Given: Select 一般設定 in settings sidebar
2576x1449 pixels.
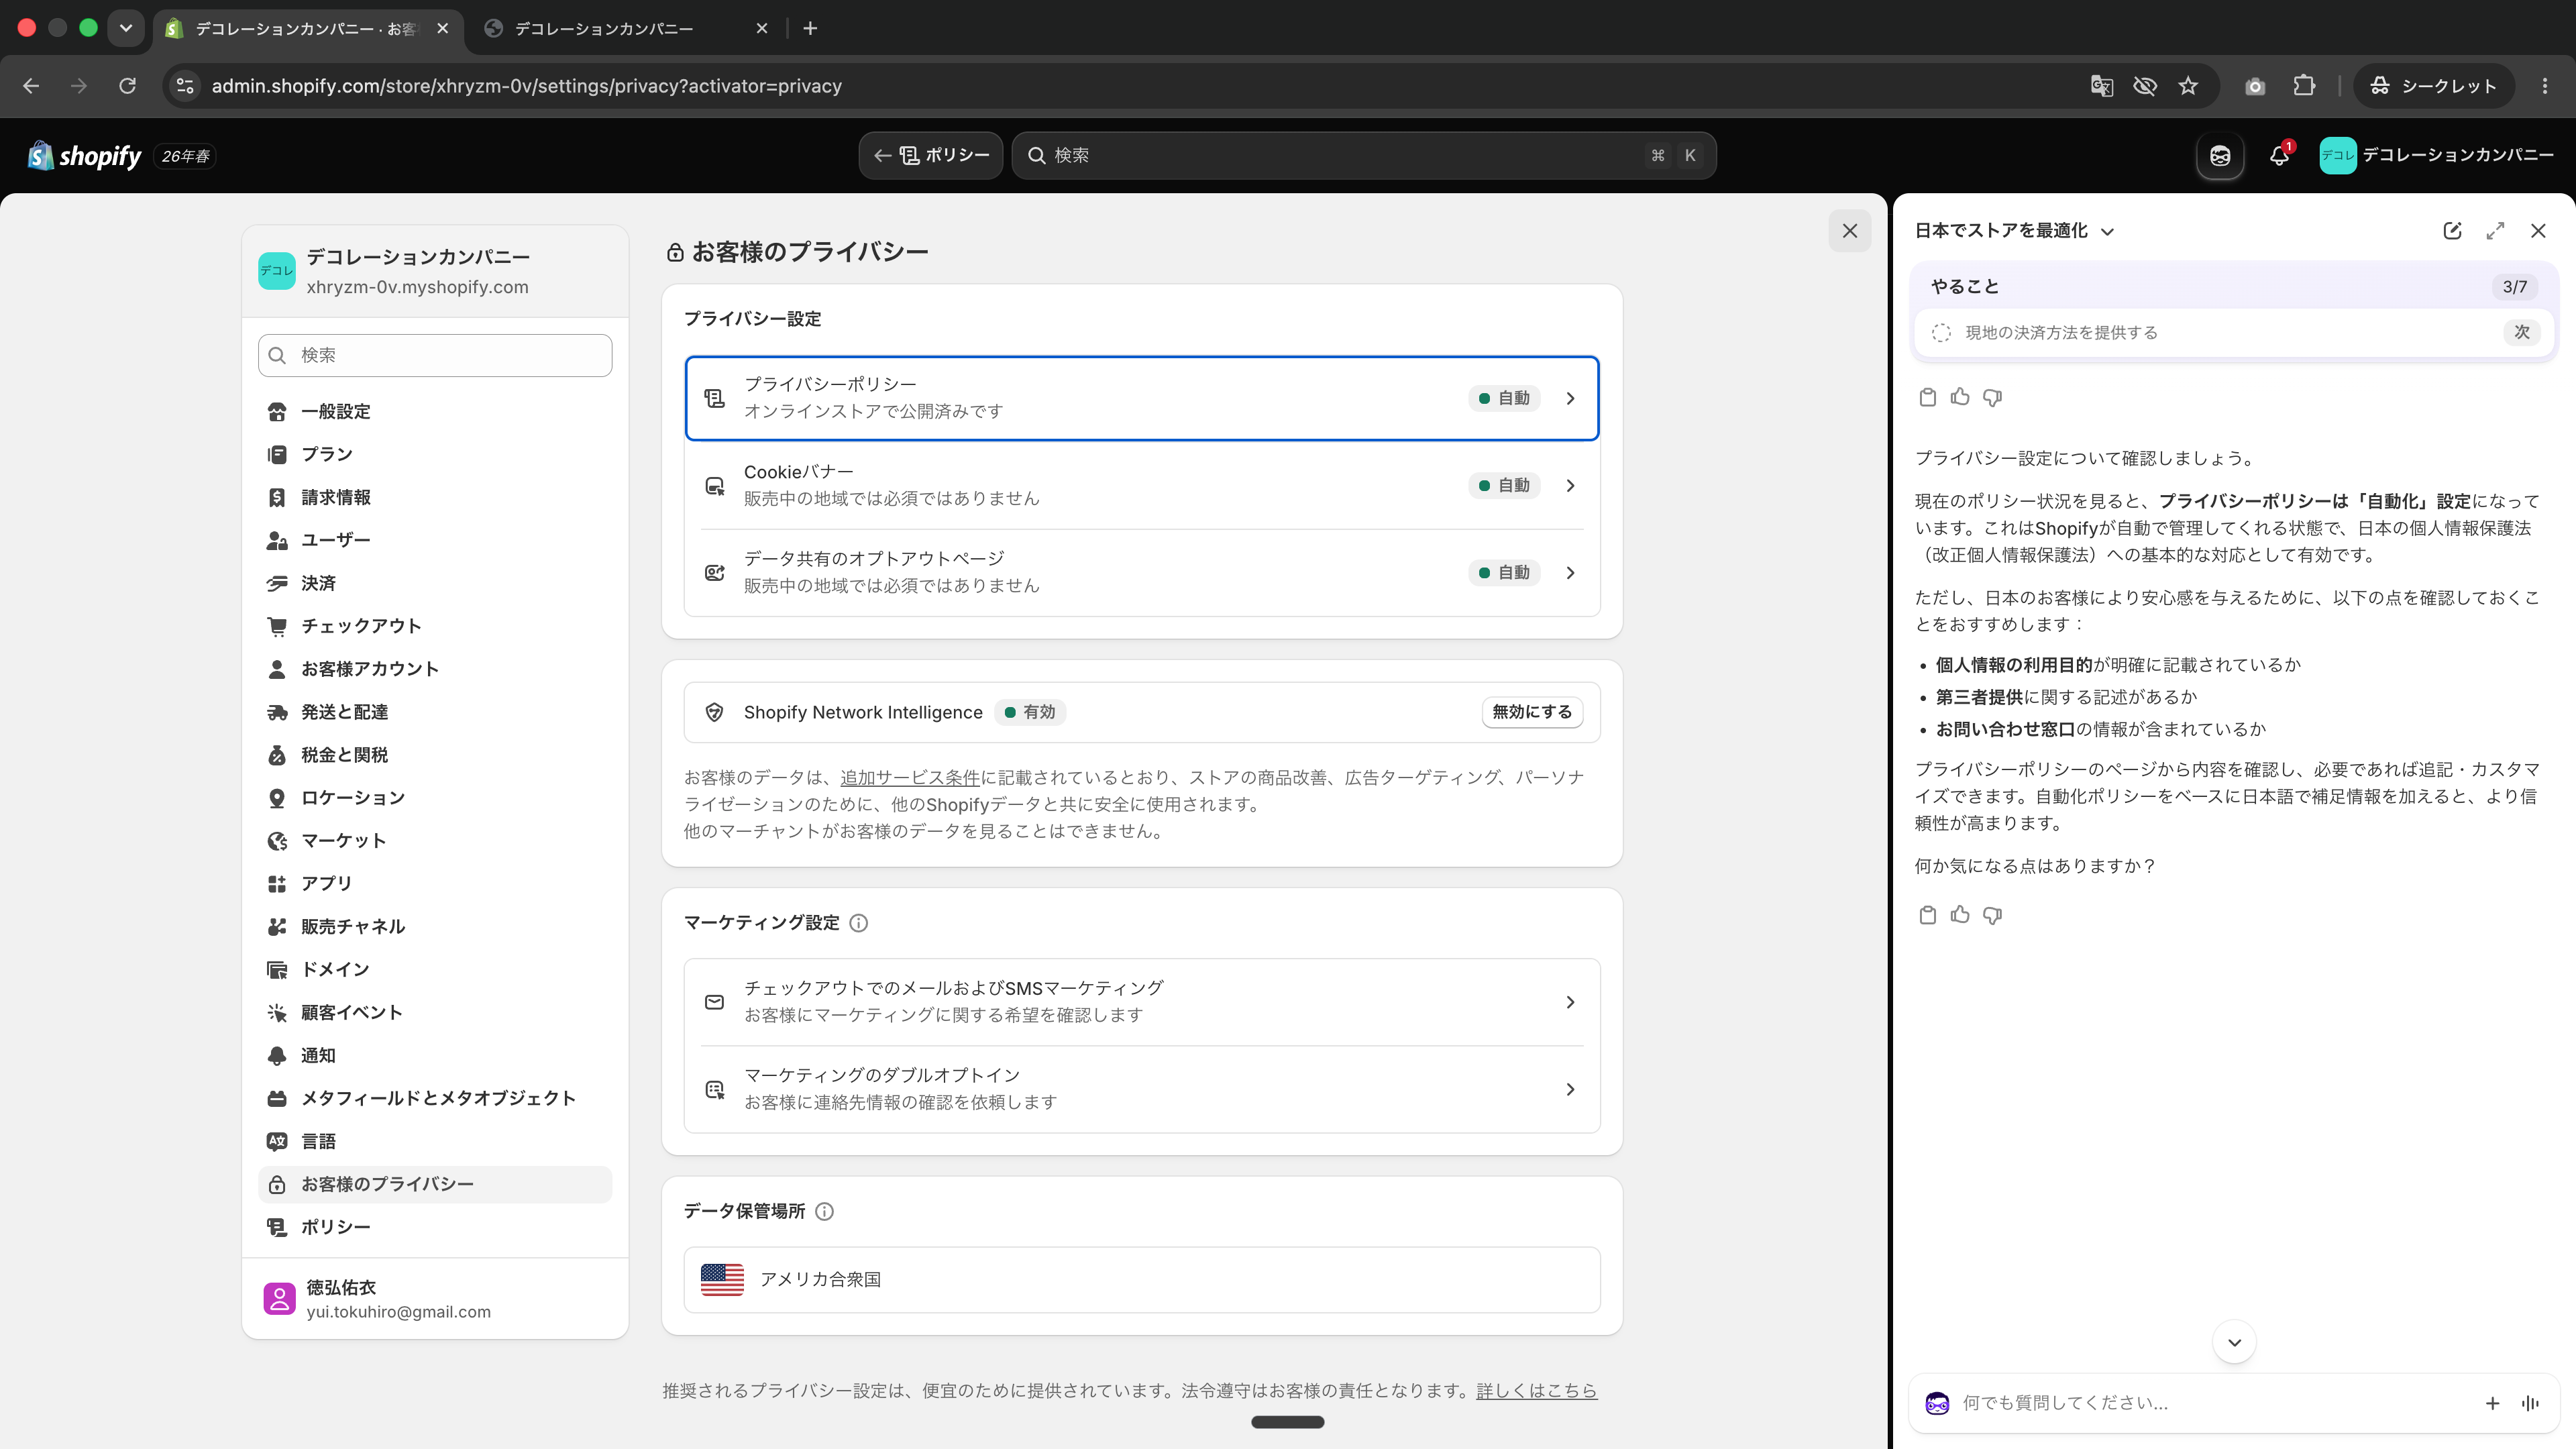Looking at the screenshot, I should 435,412.
